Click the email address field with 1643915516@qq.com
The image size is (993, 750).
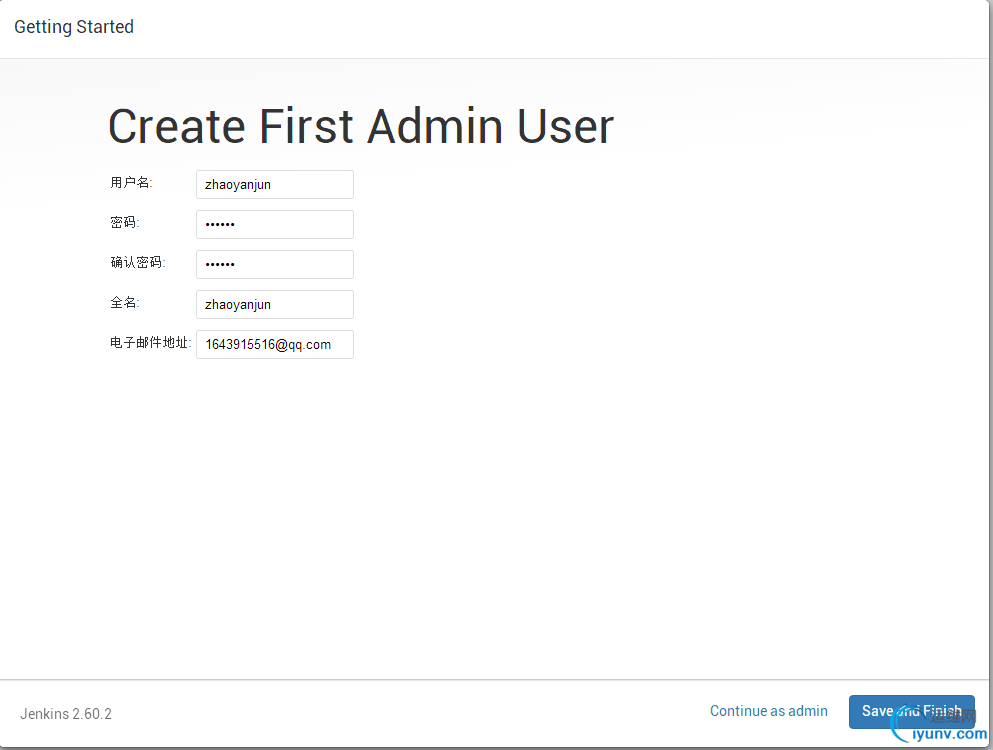(275, 344)
